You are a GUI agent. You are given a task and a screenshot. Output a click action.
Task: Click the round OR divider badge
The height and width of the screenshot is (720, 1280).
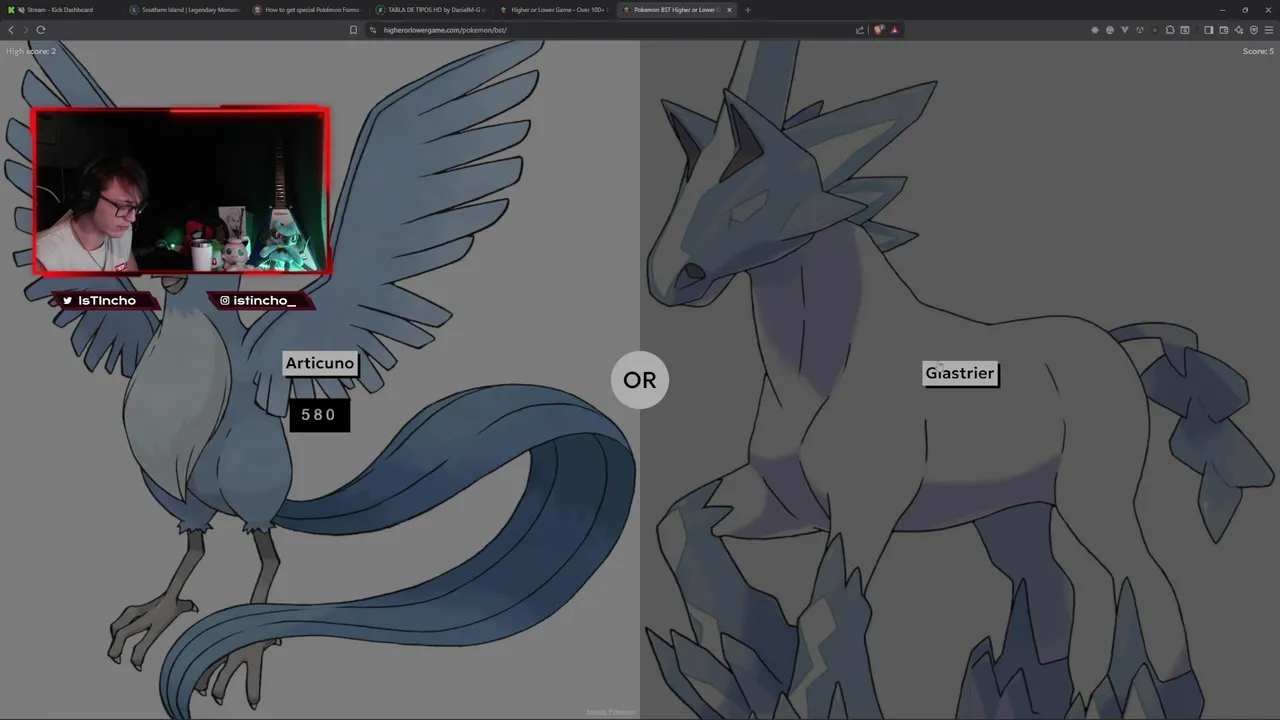tap(640, 380)
